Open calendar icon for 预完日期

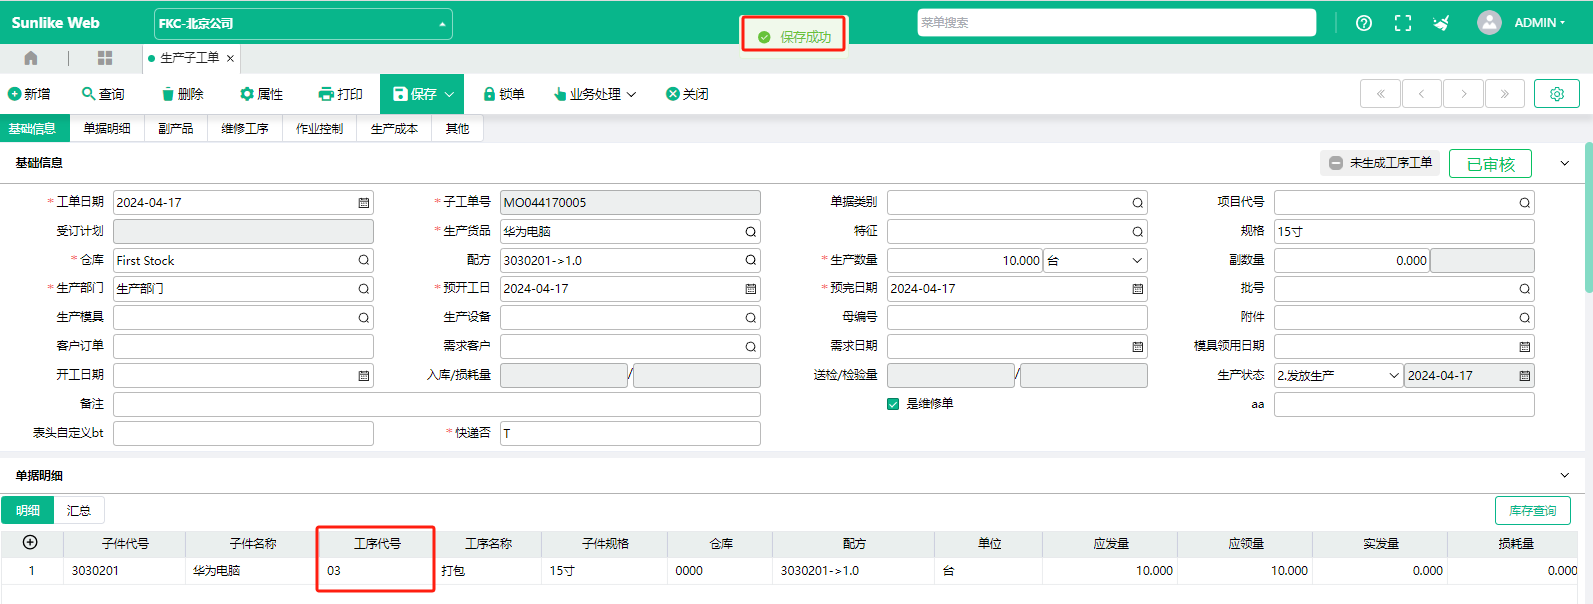(x=1138, y=289)
